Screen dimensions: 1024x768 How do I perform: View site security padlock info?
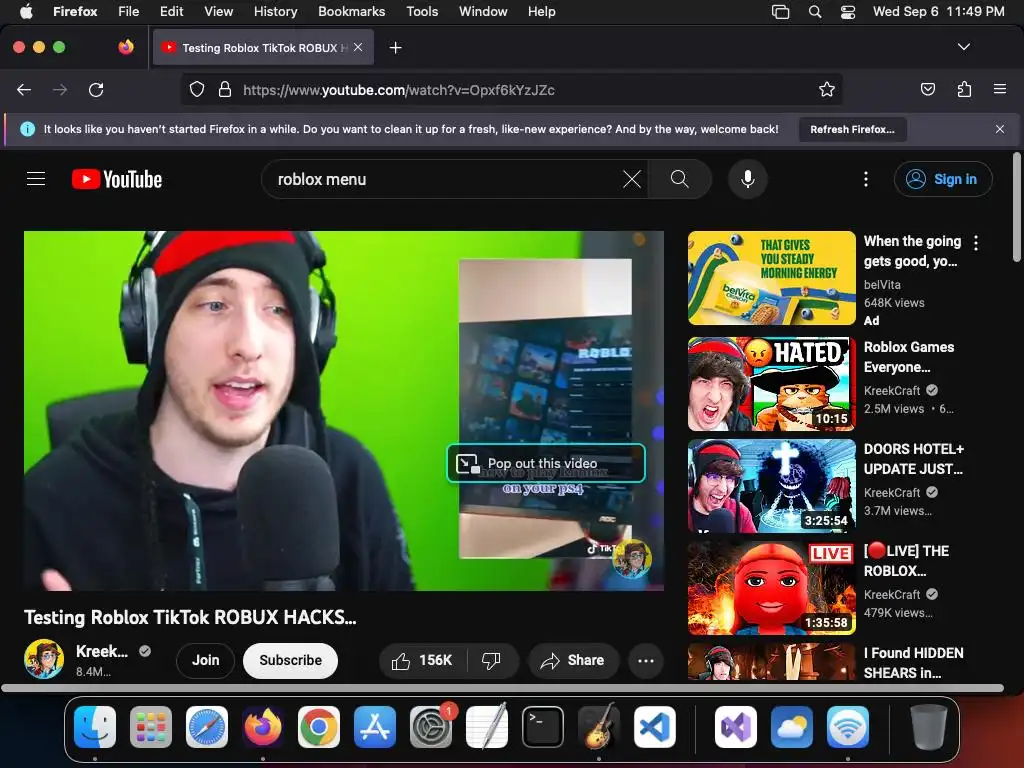click(x=225, y=89)
